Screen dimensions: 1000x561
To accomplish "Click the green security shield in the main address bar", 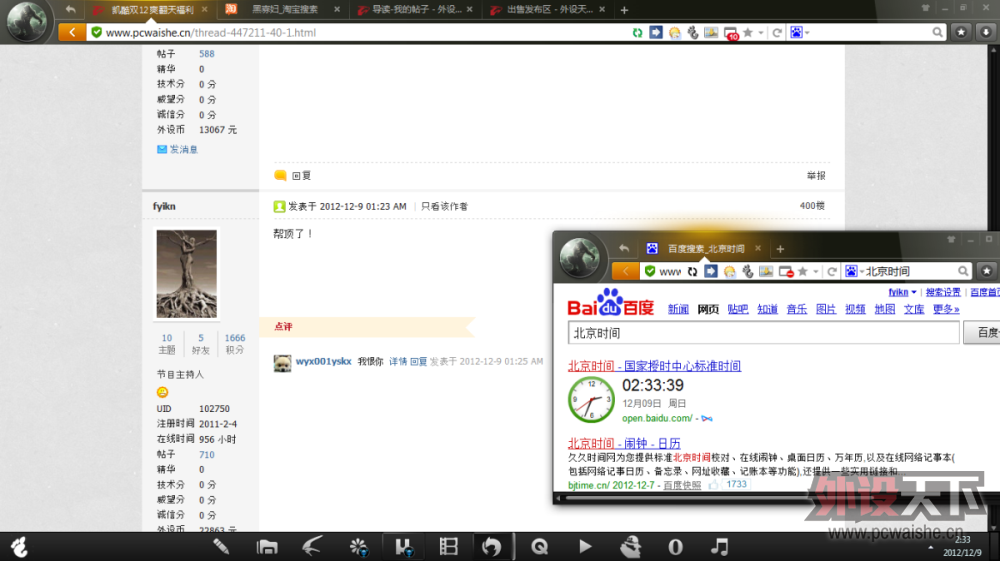I will [96, 32].
